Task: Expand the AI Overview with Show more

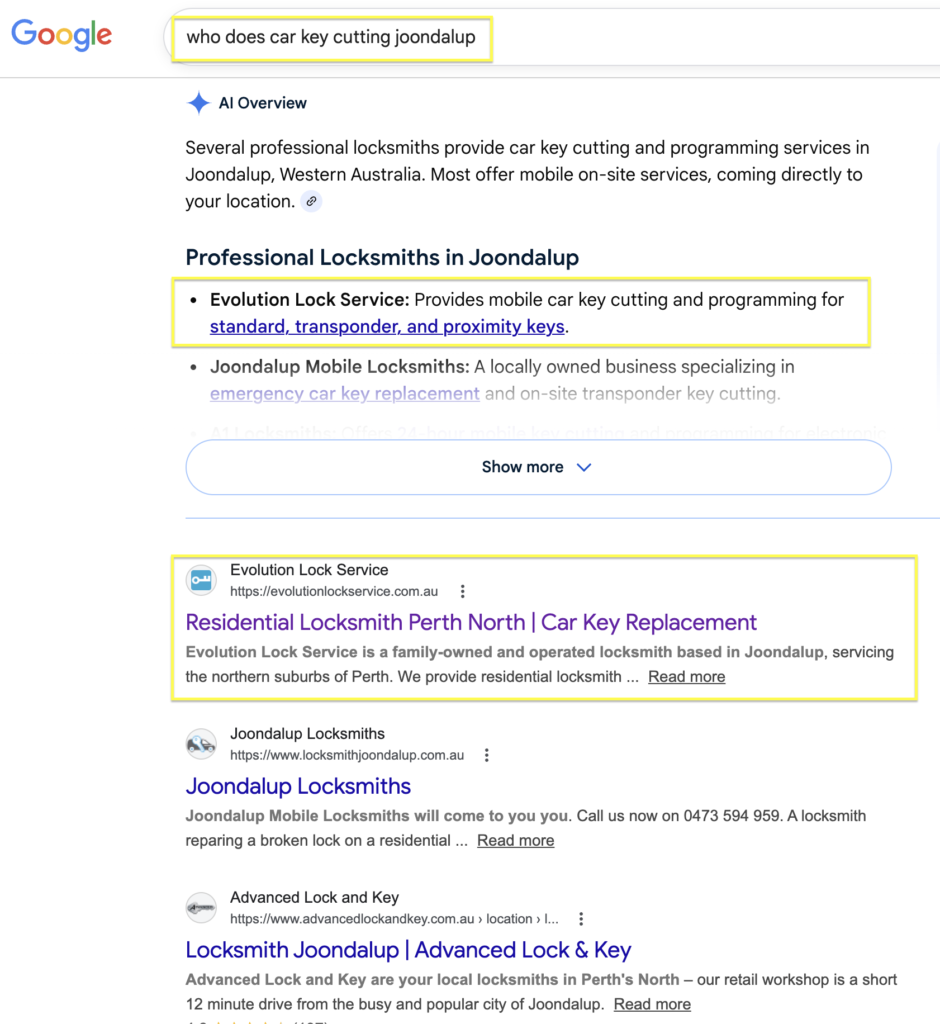Action: click(538, 467)
